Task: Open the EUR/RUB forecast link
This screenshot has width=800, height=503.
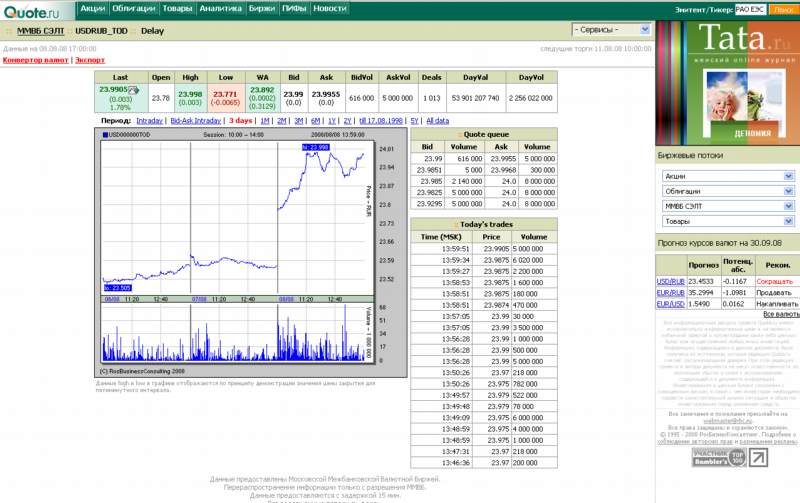Action: point(670,293)
